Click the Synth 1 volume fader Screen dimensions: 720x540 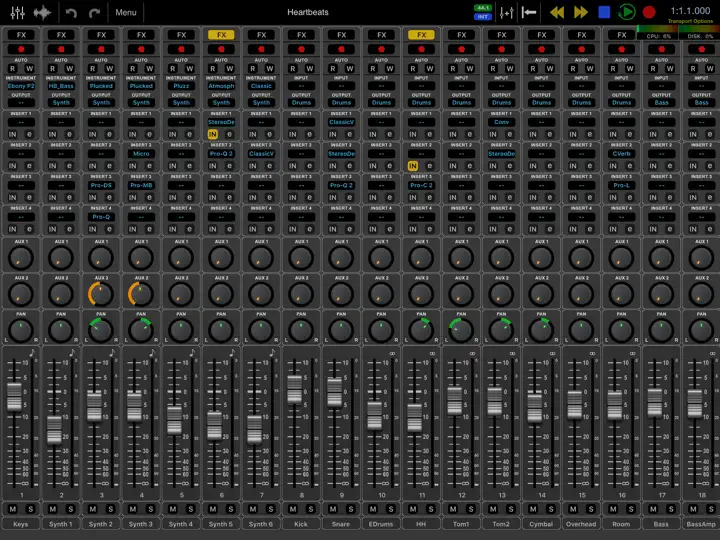54,430
